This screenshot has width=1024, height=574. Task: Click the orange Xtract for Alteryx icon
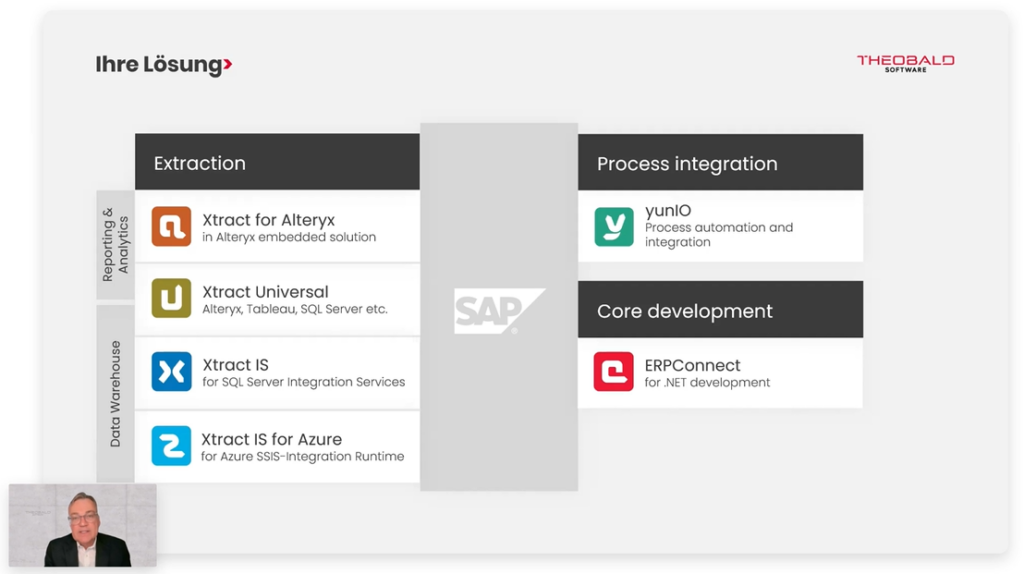point(171,226)
